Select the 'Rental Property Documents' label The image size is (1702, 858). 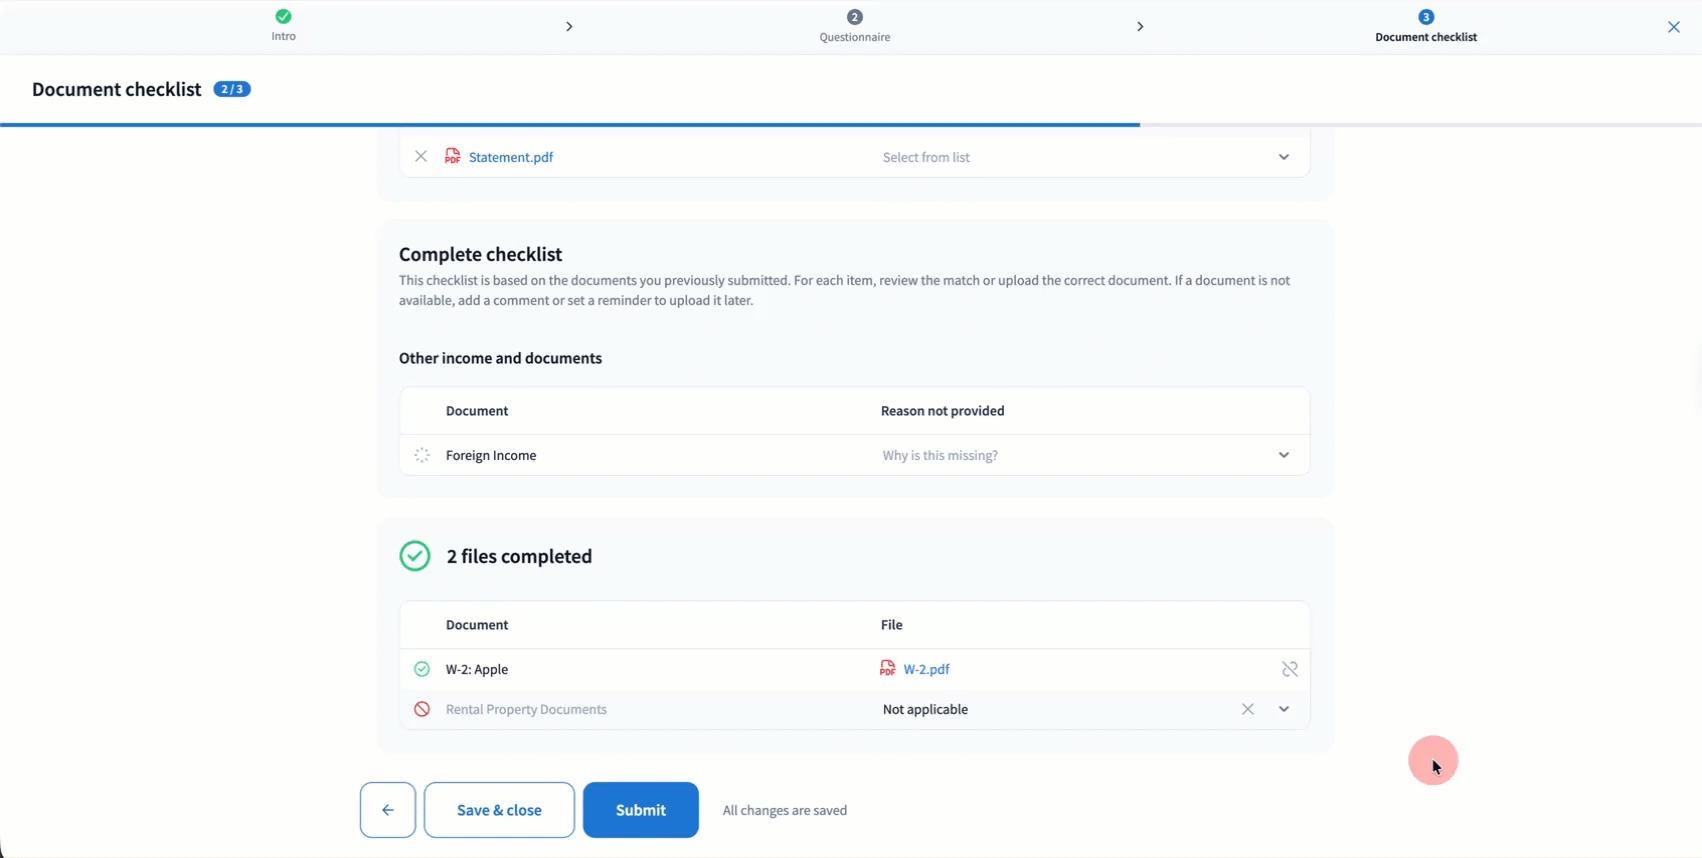click(x=526, y=709)
